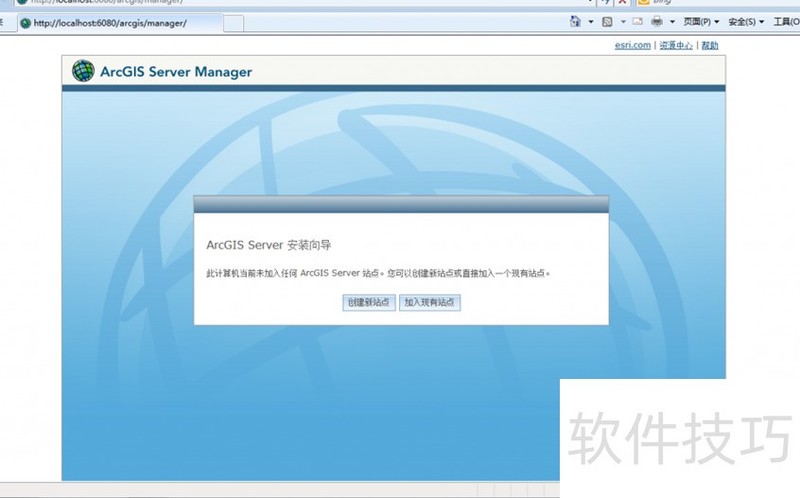Click the tab's page favicon
The height and width of the screenshot is (498, 800).
click(25, 22)
